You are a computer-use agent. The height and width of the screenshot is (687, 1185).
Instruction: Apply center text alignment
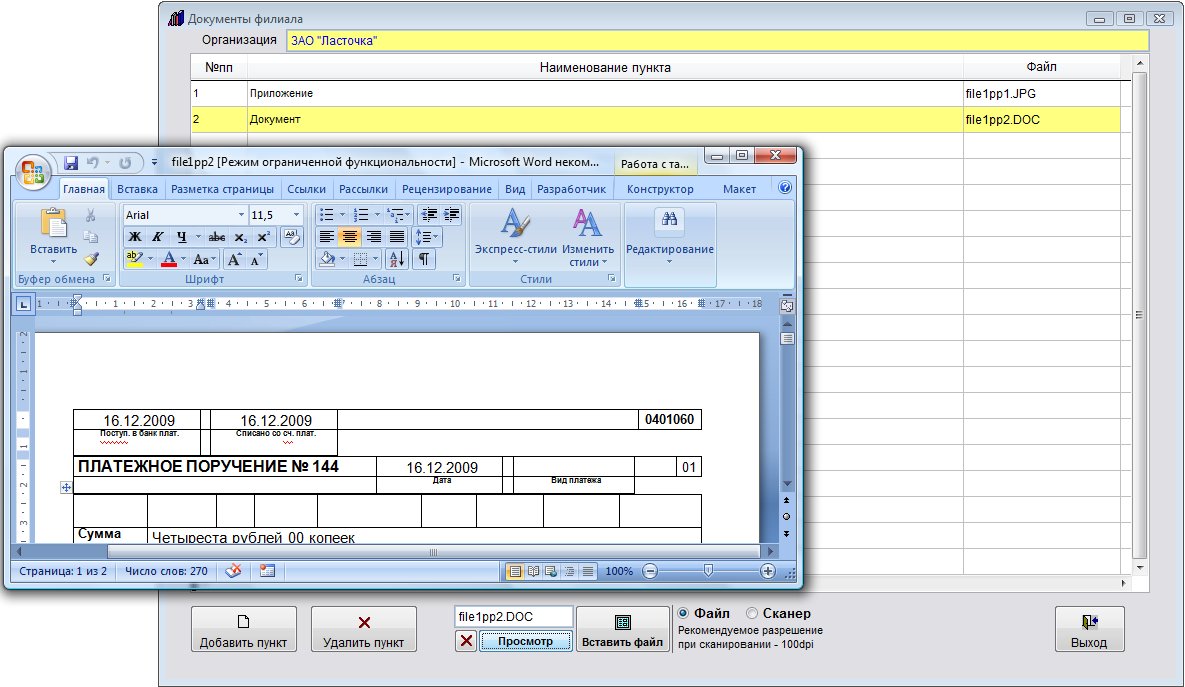coord(350,237)
